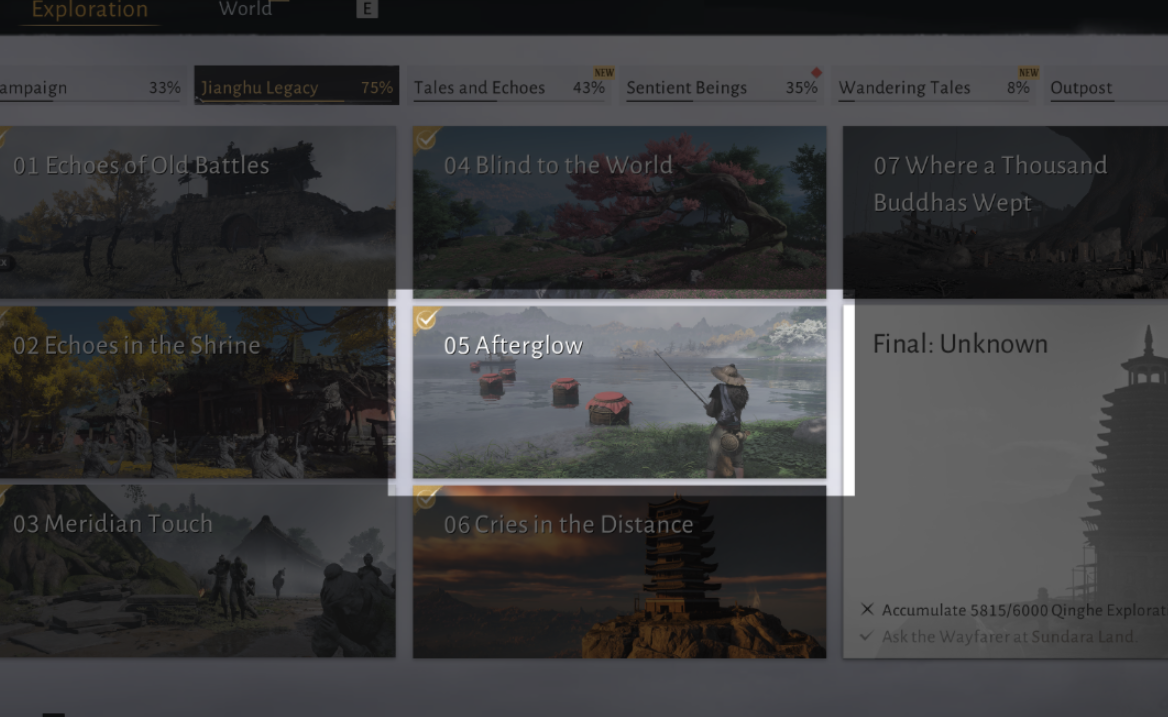The width and height of the screenshot is (1168, 717).
Task: Open the Sentient Beings category
Action: tap(722, 87)
